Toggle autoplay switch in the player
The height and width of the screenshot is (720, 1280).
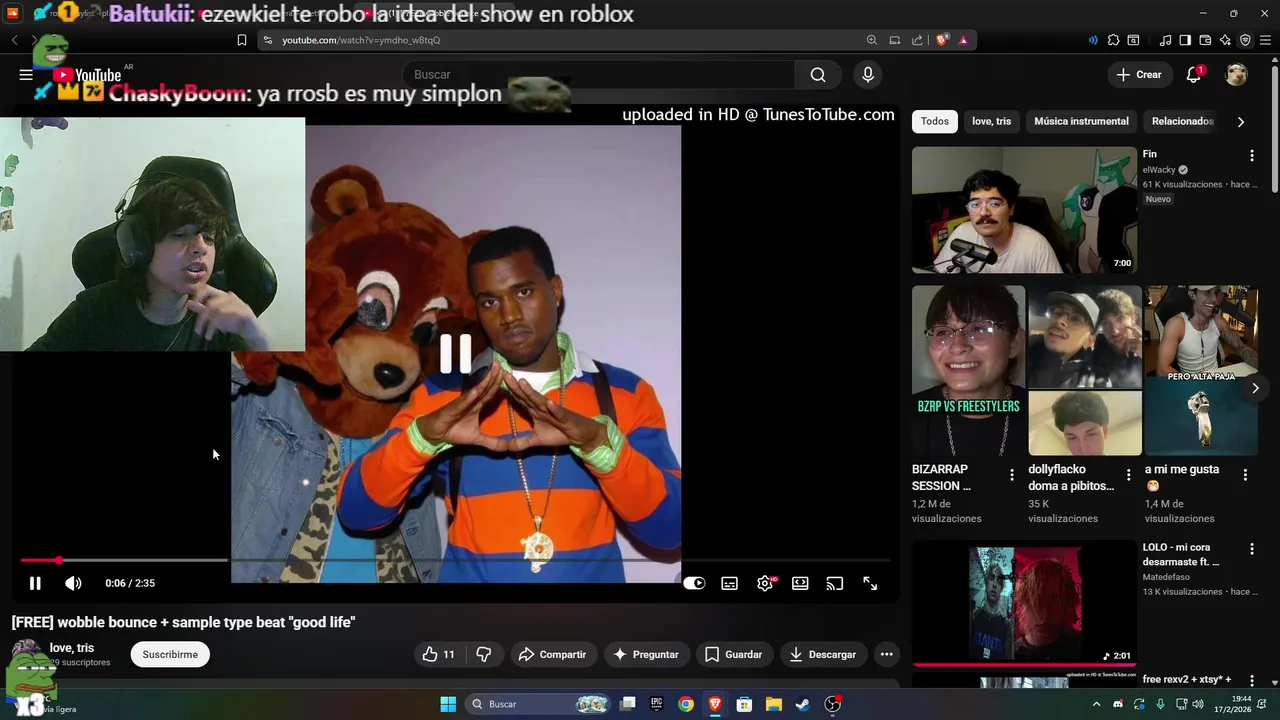(694, 583)
